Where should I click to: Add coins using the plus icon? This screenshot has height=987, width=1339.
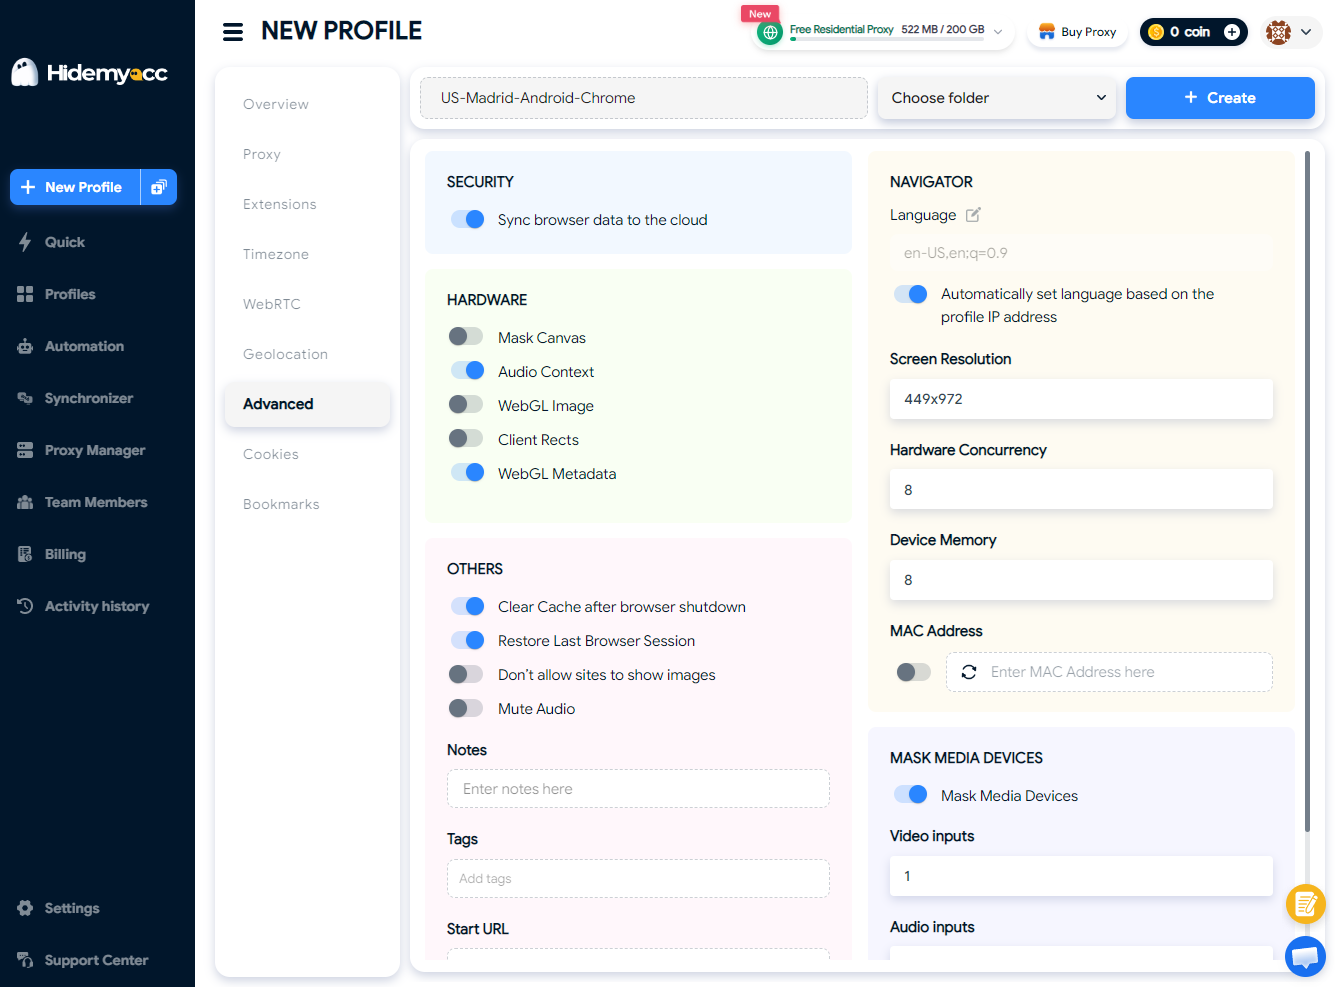pos(1232,32)
